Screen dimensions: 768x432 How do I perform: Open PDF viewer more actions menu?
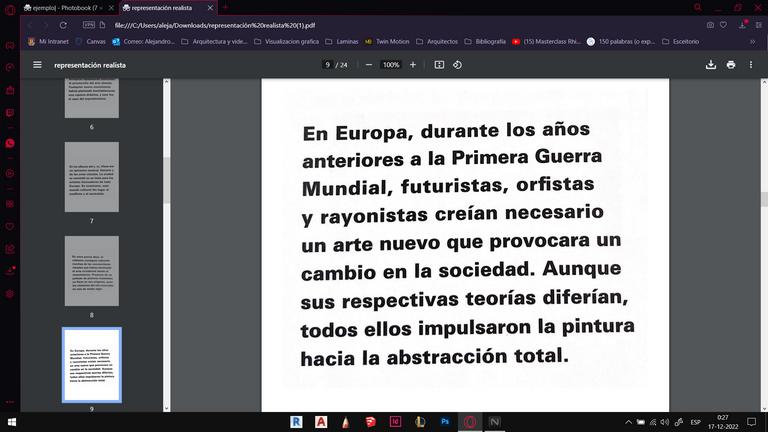(751, 65)
